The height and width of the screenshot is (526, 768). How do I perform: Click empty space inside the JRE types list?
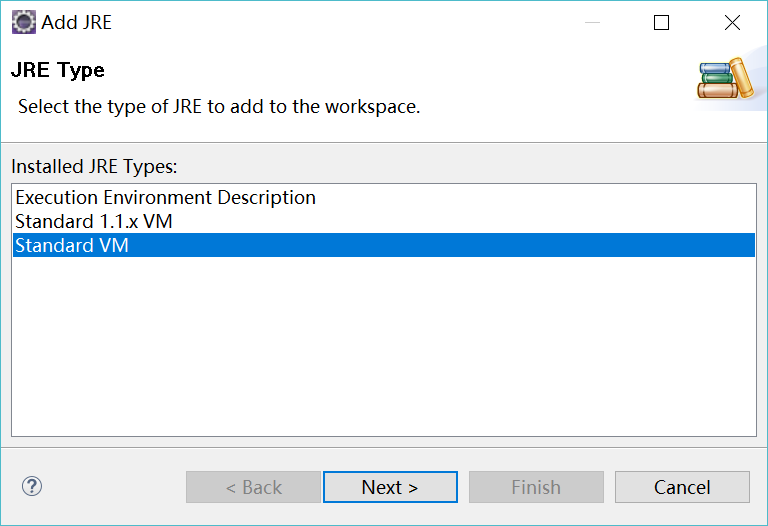(384, 346)
